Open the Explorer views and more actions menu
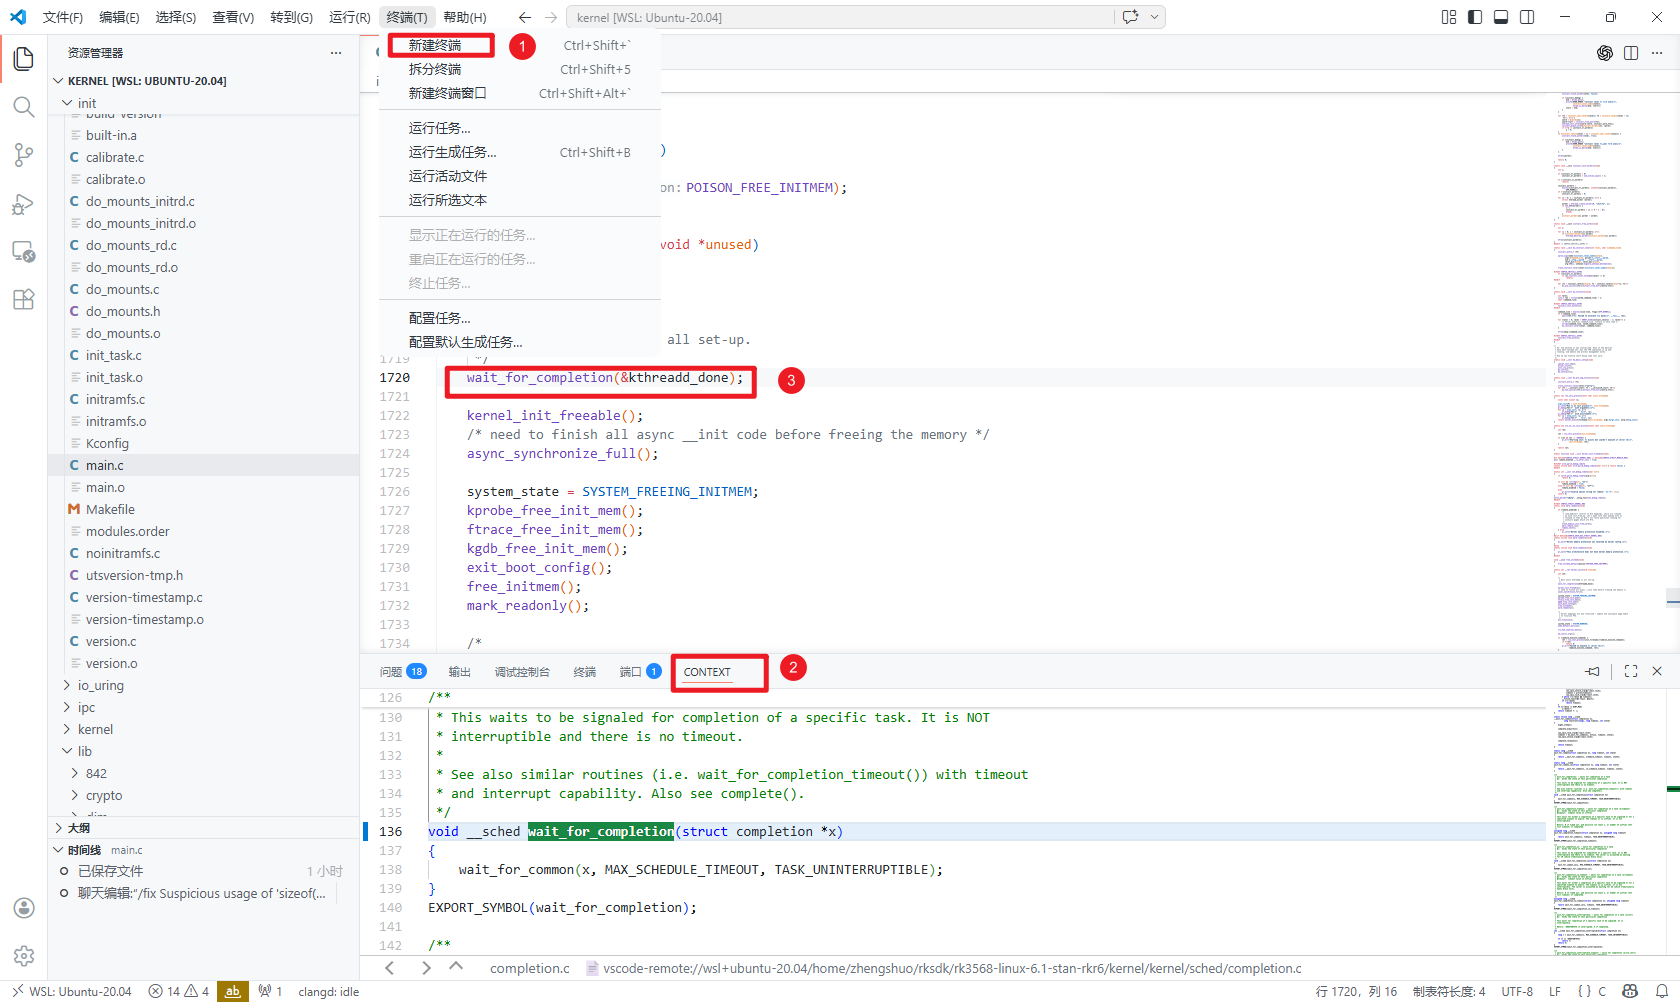The width and height of the screenshot is (1680, 1002). [336, 53]
